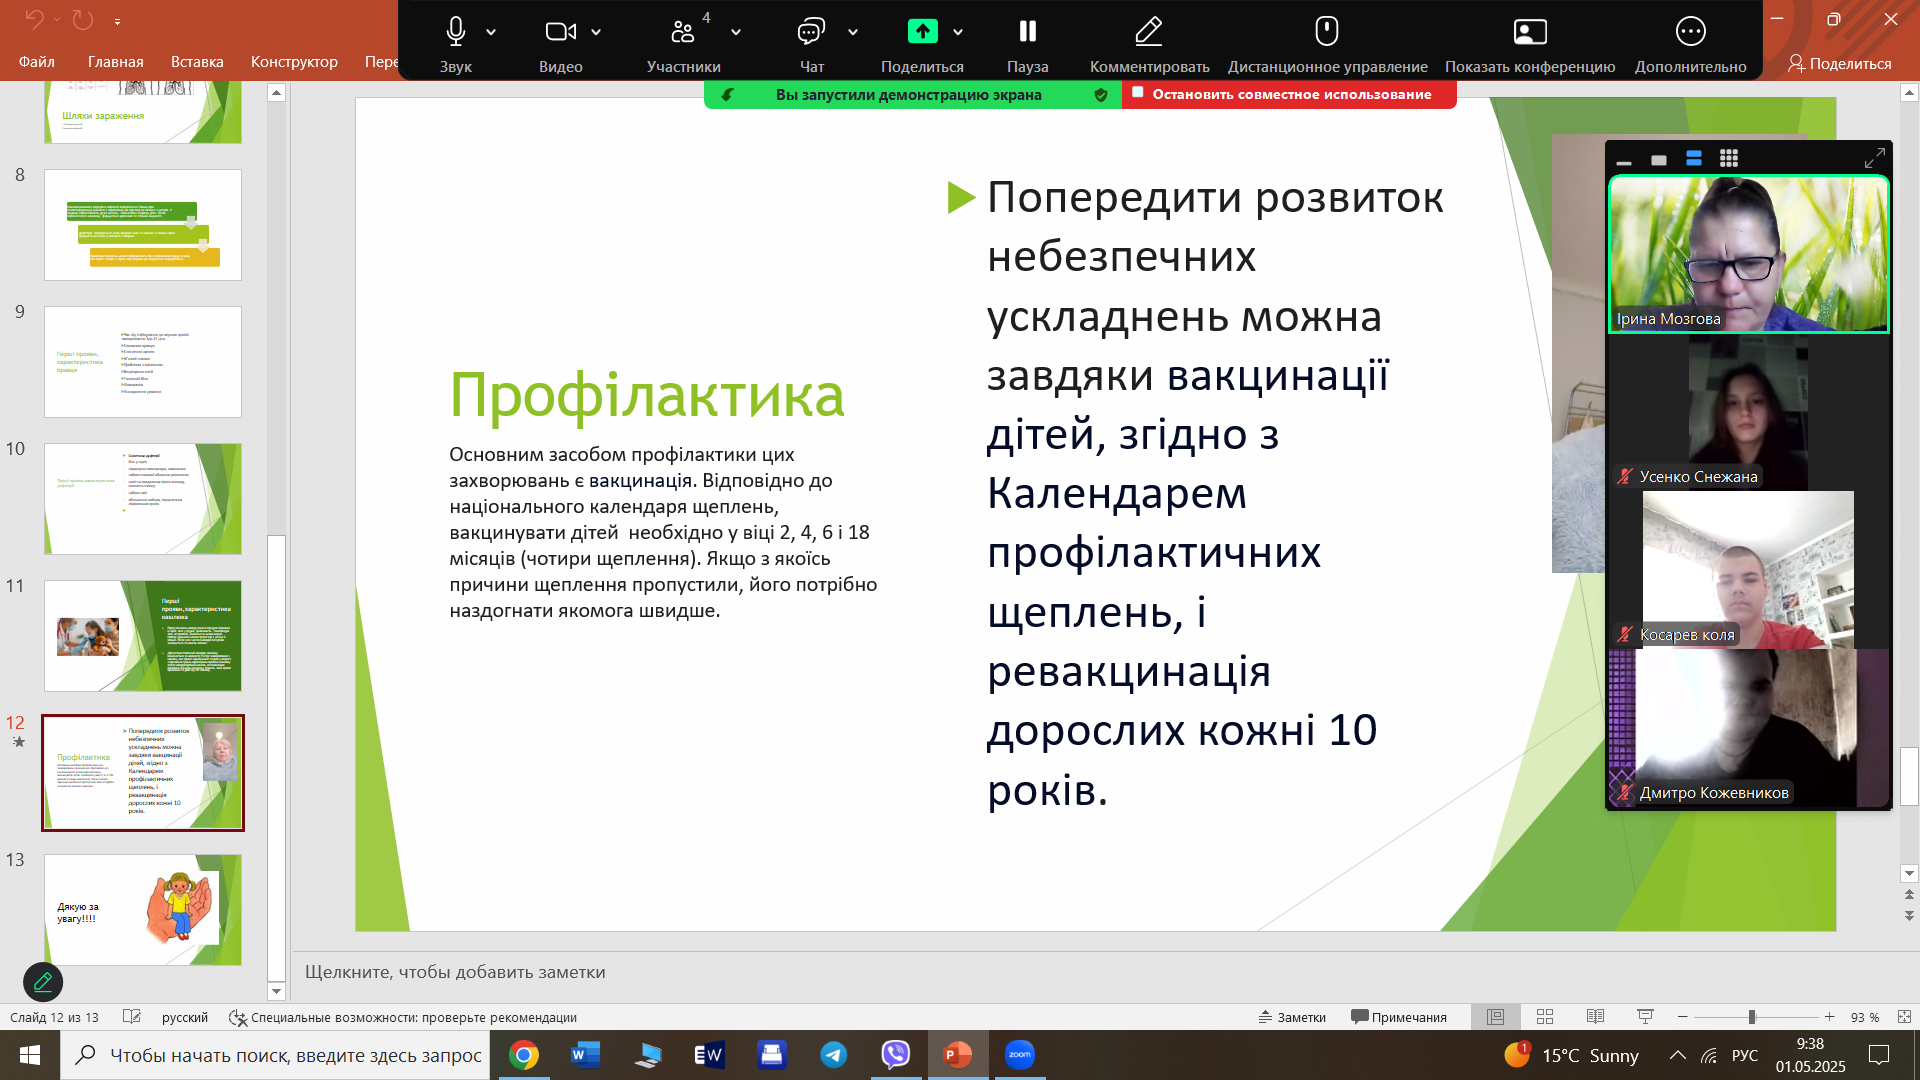1920x1080 pixels.
Task: Click slide panel scroll down arrow
Action: click(277, 991)
